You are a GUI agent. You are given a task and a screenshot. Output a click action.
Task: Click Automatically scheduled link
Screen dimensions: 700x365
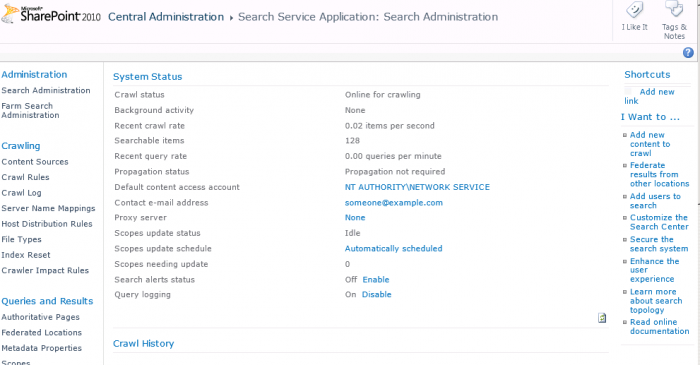(393, 249)
